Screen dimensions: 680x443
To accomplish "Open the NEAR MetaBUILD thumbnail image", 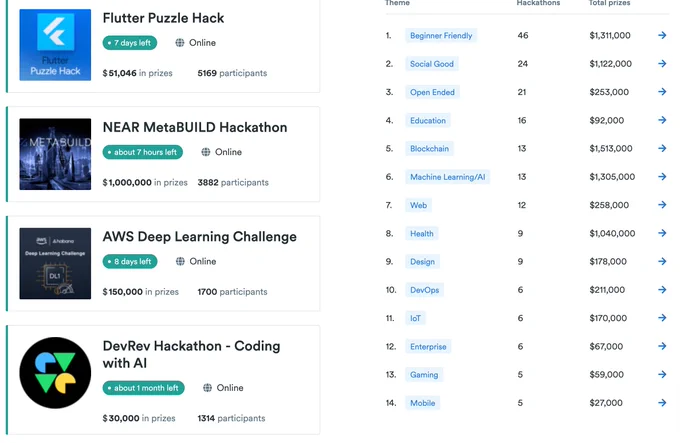I will tap(55, 154).
